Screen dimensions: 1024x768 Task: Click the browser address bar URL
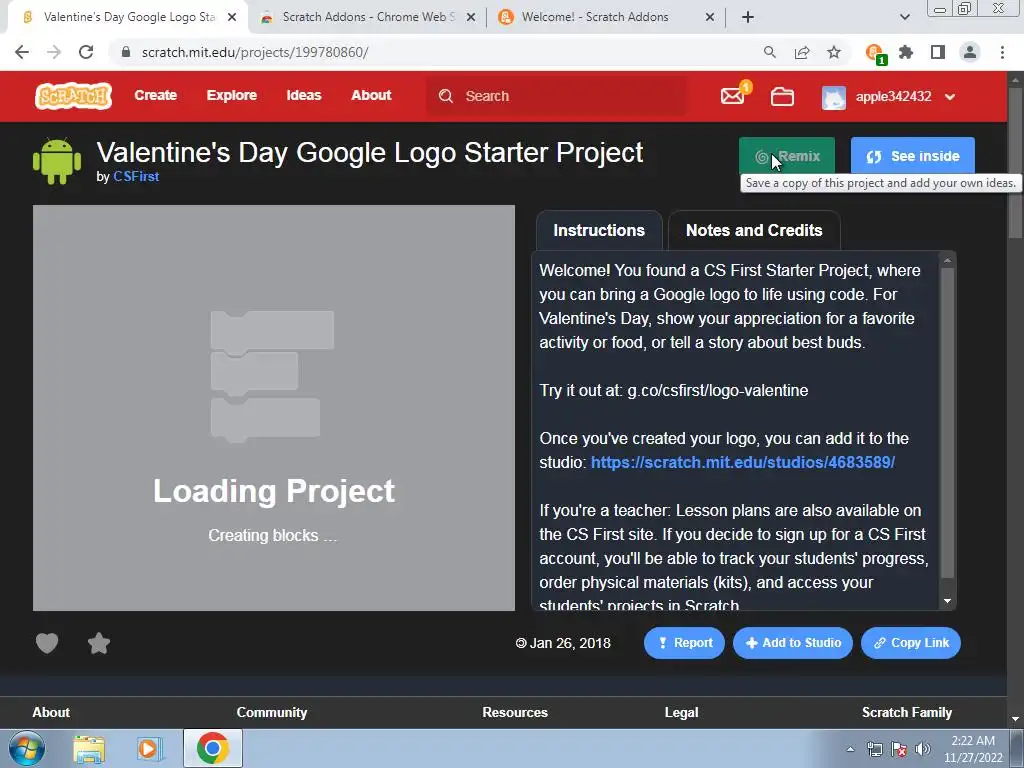(x=255, y=52)
